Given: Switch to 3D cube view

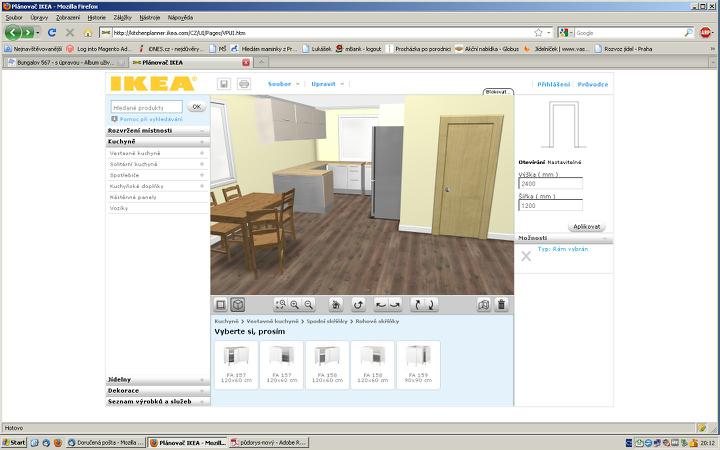Looking at the screenshot, I should coord(238,304).
